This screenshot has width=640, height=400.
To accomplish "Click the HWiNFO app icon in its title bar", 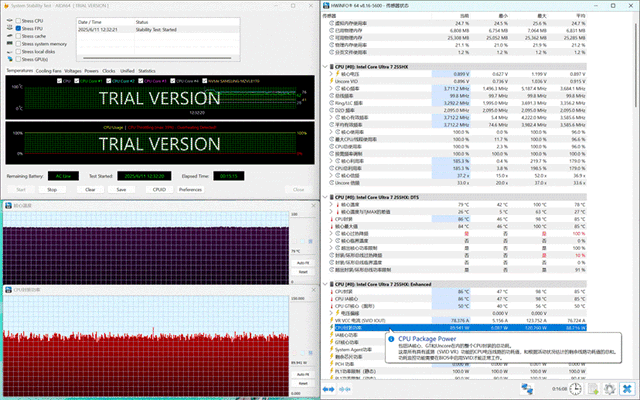I will click(326, 6).
